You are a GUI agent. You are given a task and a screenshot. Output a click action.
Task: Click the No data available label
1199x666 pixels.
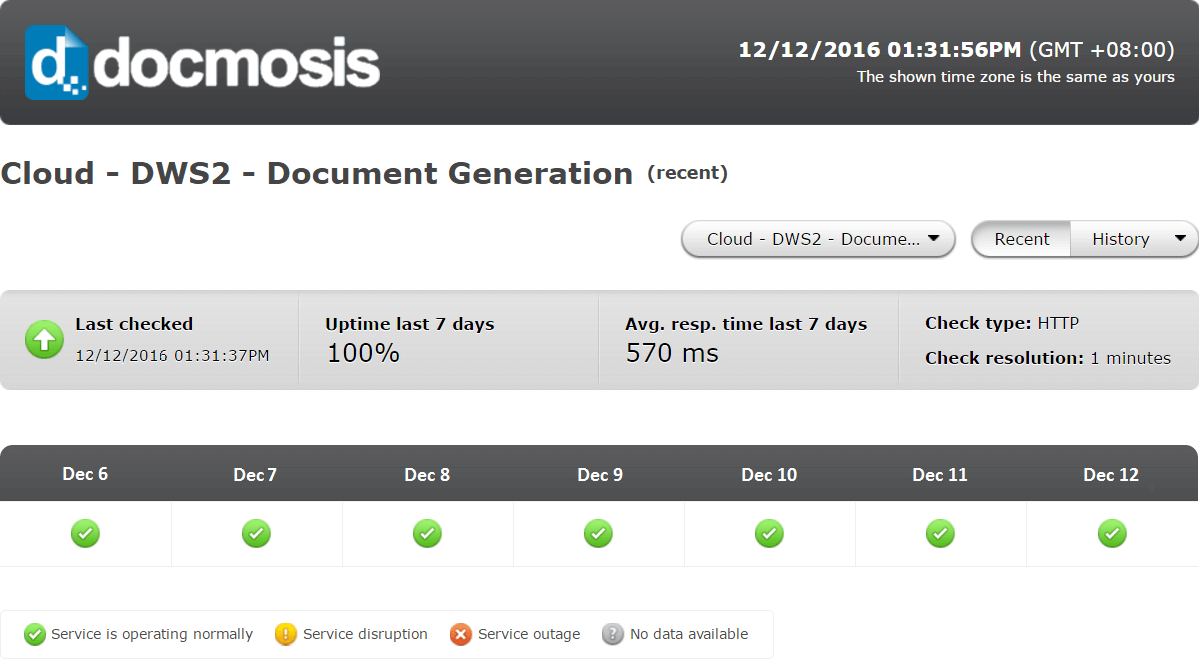point(689,634)
